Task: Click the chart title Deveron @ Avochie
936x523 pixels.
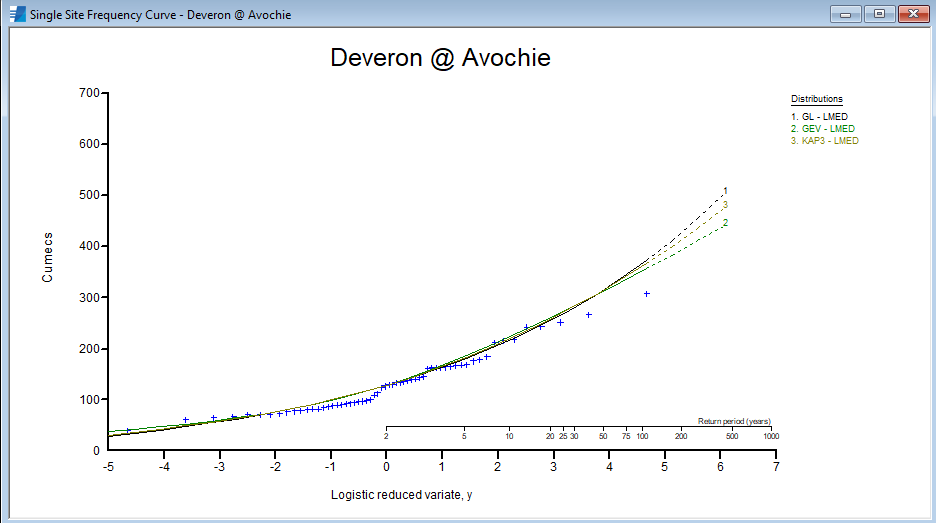Action: coord(440,58)
